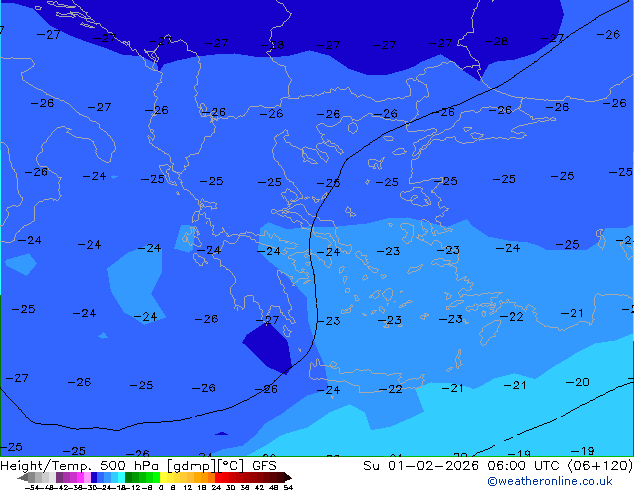Click the '-27' value beside the dark blue polygon near the Peloponnese

pyautogui.click(x=267, y=320)
